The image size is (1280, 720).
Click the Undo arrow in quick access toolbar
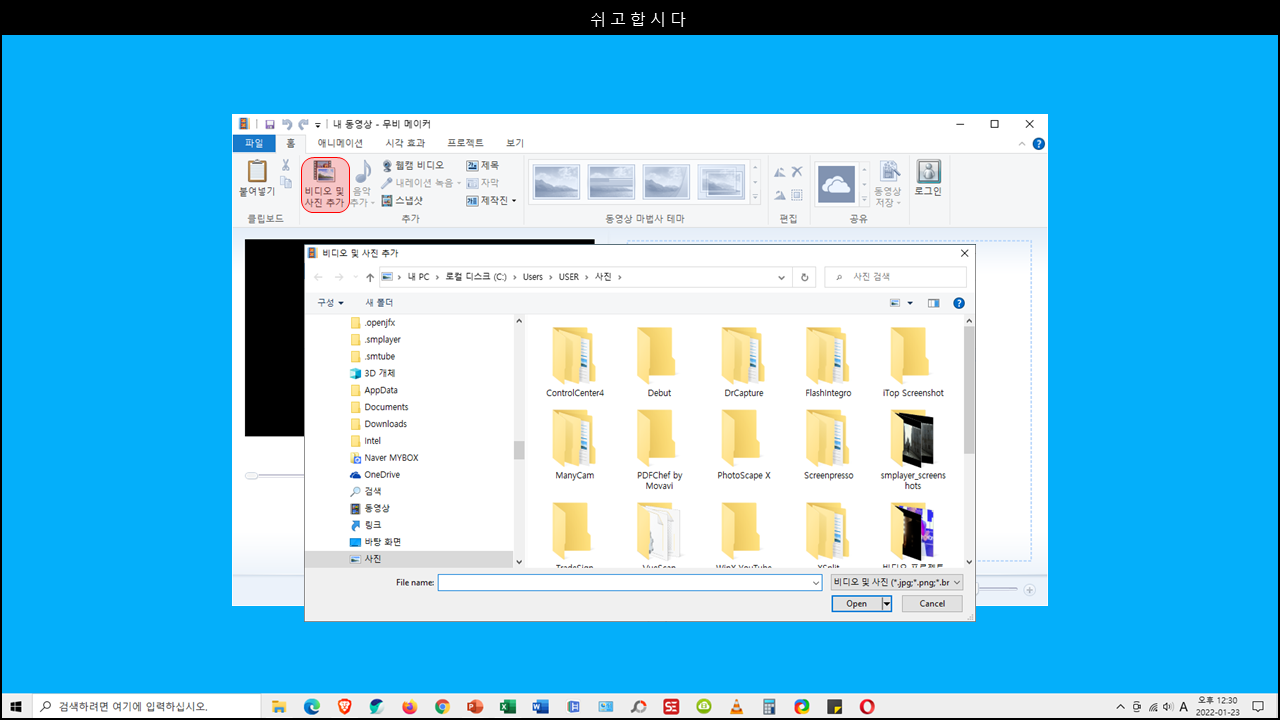click(x=287, y=124)
